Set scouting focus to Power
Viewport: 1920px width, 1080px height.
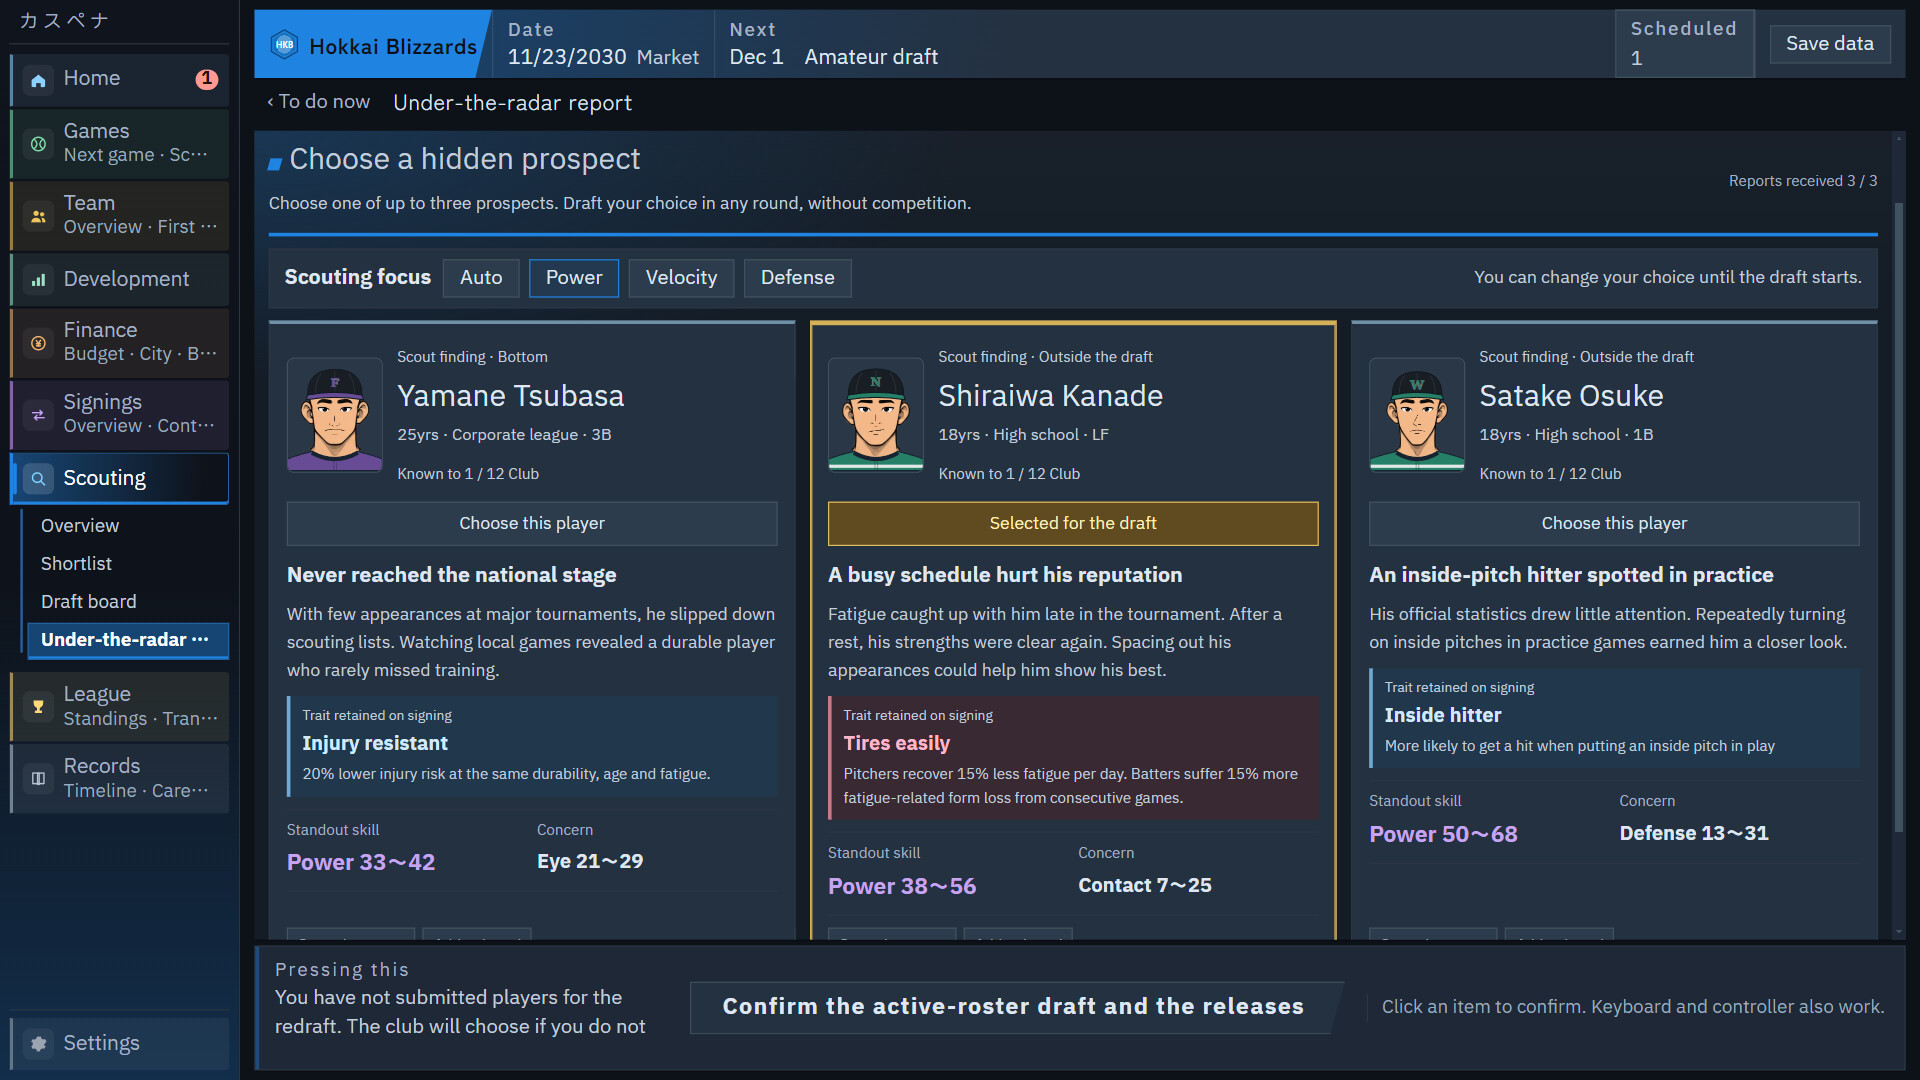coord(574,278)
